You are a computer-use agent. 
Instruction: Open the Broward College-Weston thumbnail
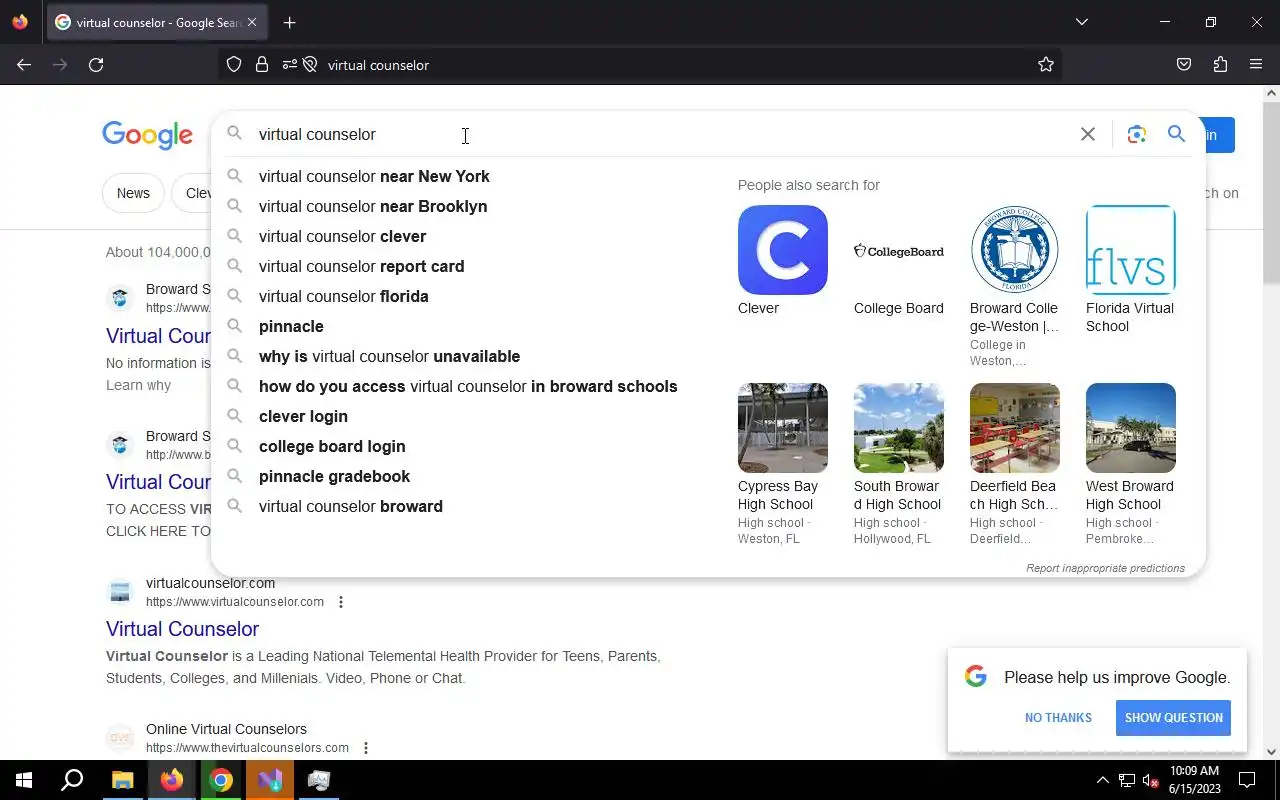(1015, 250)
